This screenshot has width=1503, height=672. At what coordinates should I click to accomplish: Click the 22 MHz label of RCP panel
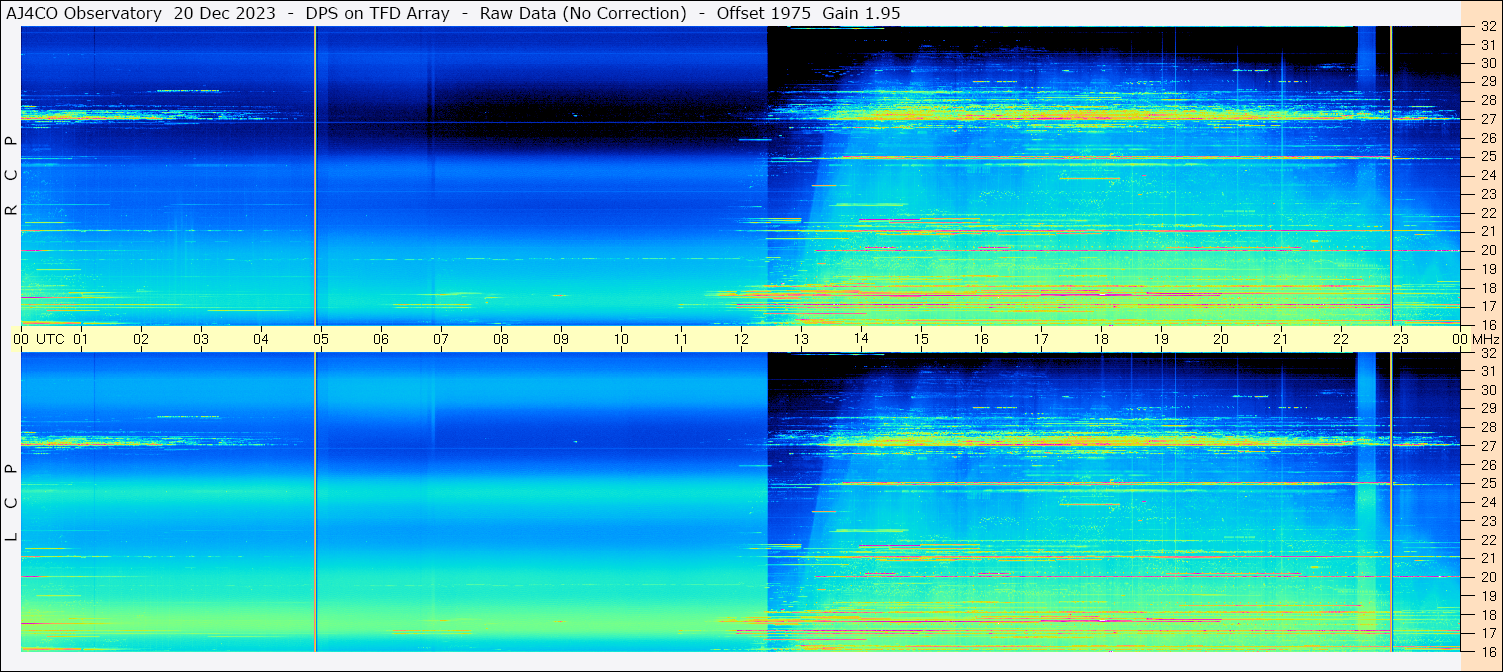point(1487,212)
